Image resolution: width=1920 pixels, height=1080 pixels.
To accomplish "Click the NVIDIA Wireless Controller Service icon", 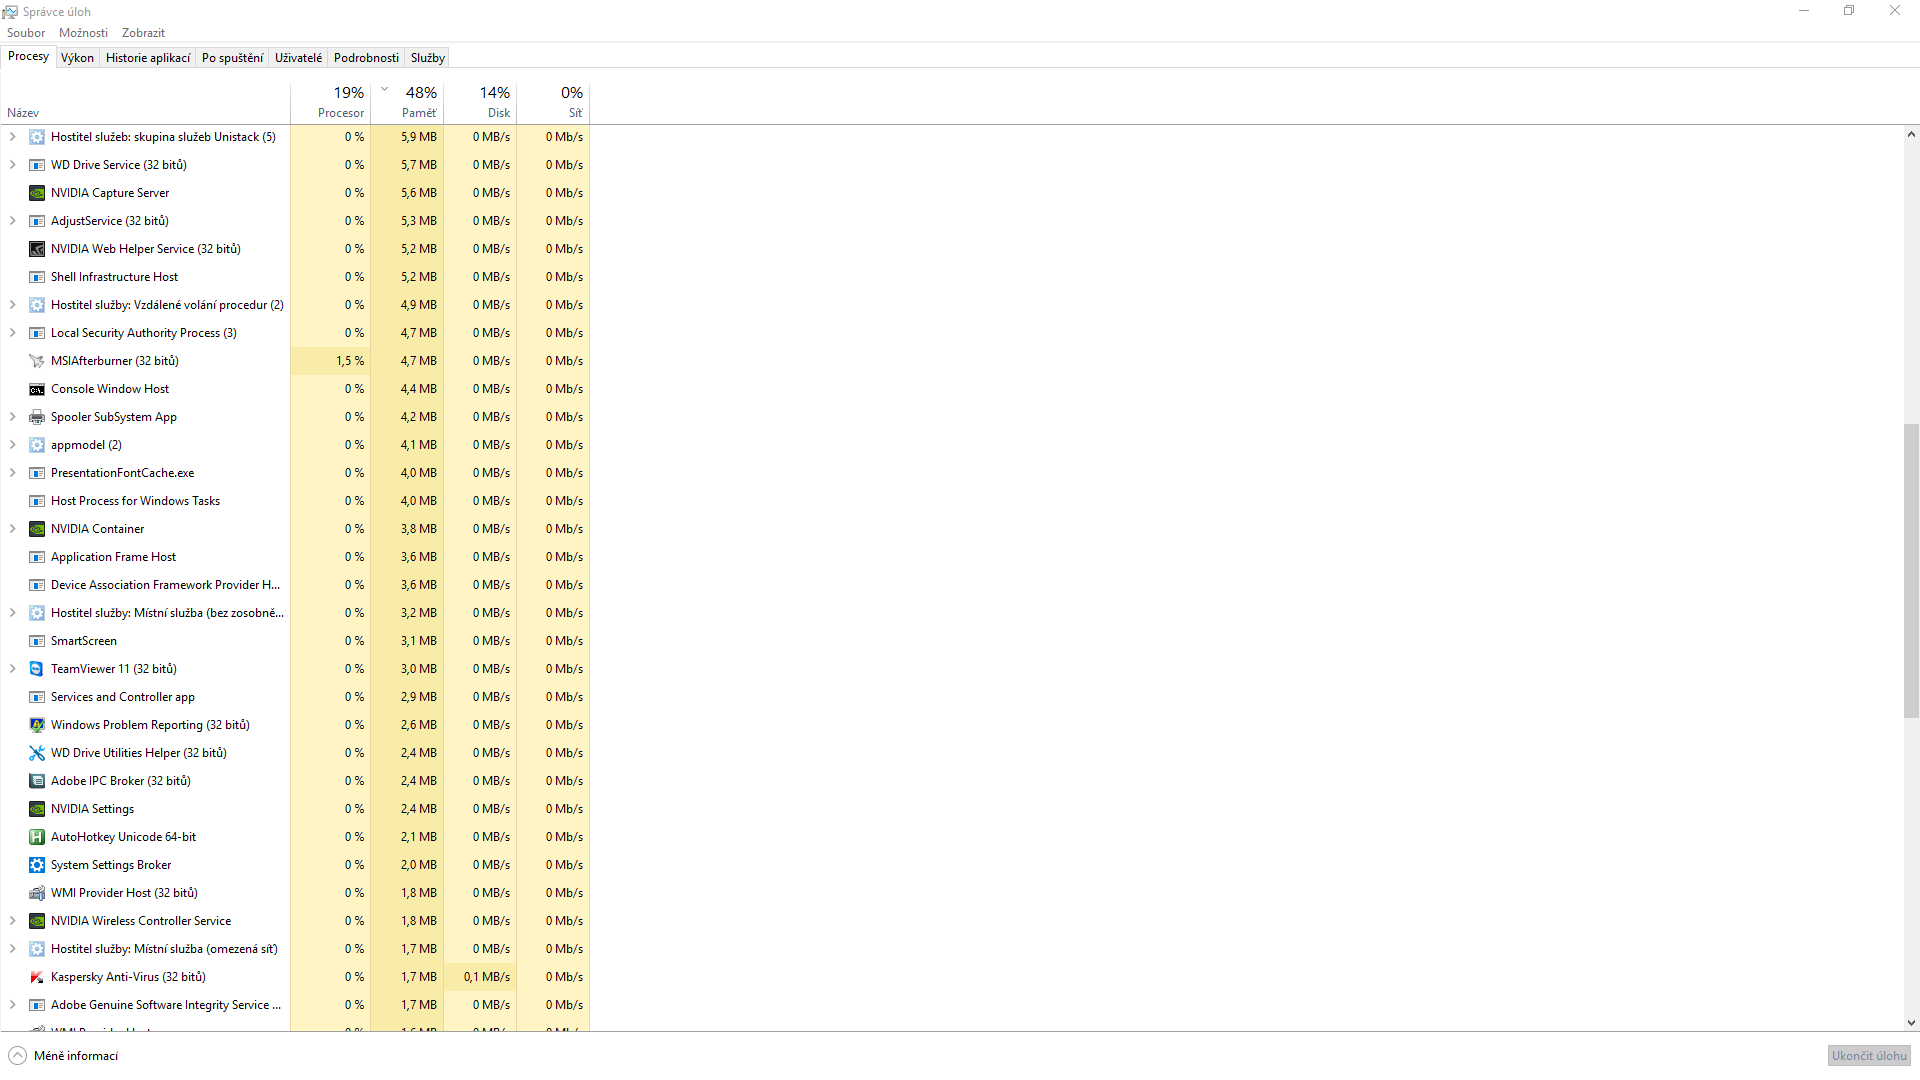I will [37, 921].
